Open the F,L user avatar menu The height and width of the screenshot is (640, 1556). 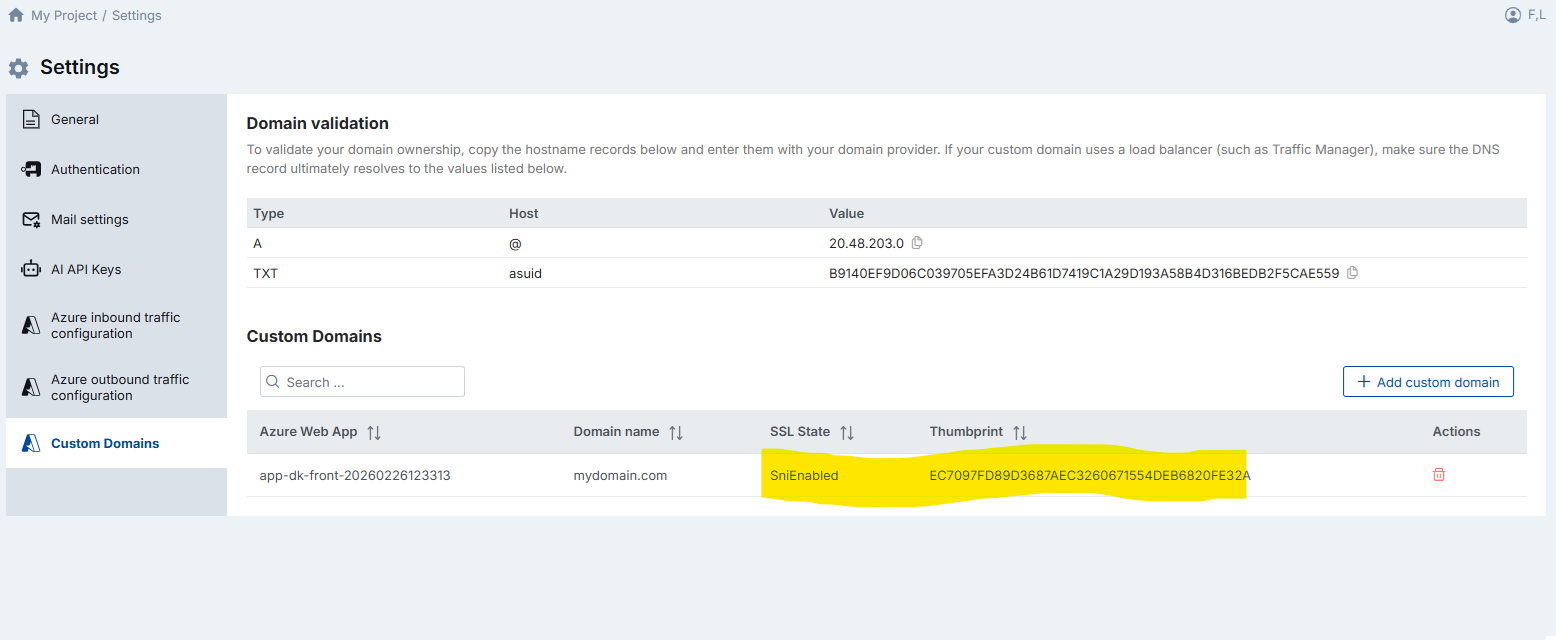tap(1513, 14)
